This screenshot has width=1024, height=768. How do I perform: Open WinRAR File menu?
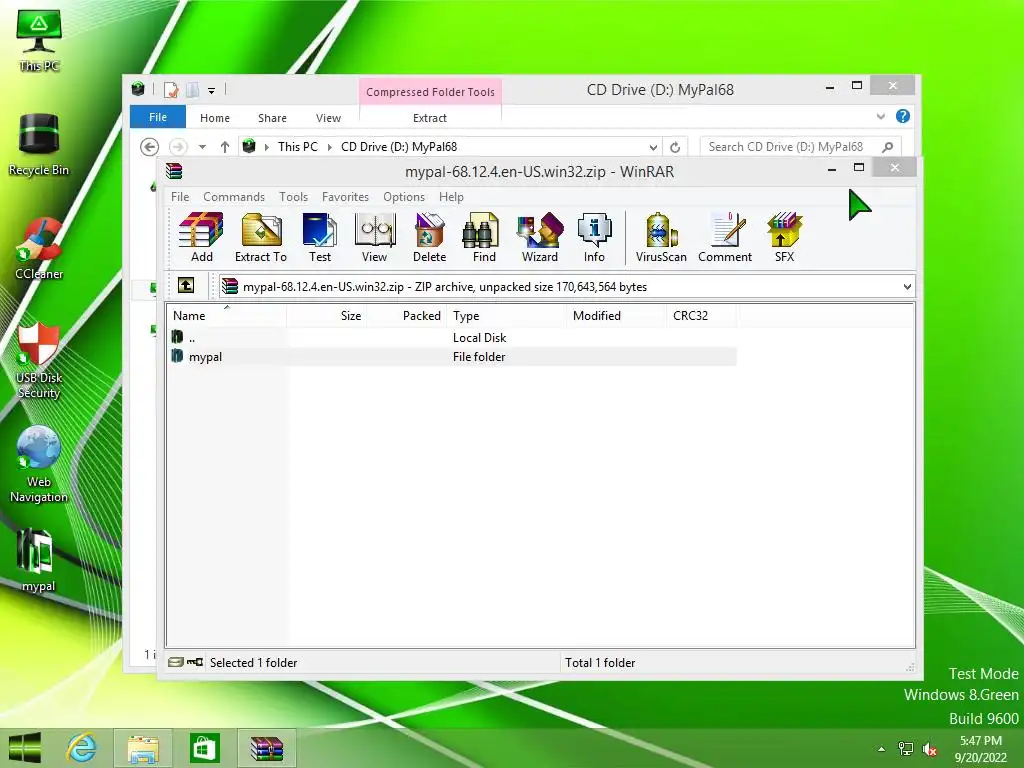(180, 197)
